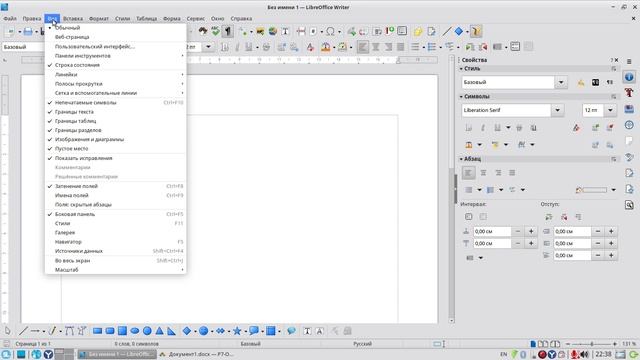Increase spacing above paragraph plus button
This screenshot has height=360, width=640.
531,231
